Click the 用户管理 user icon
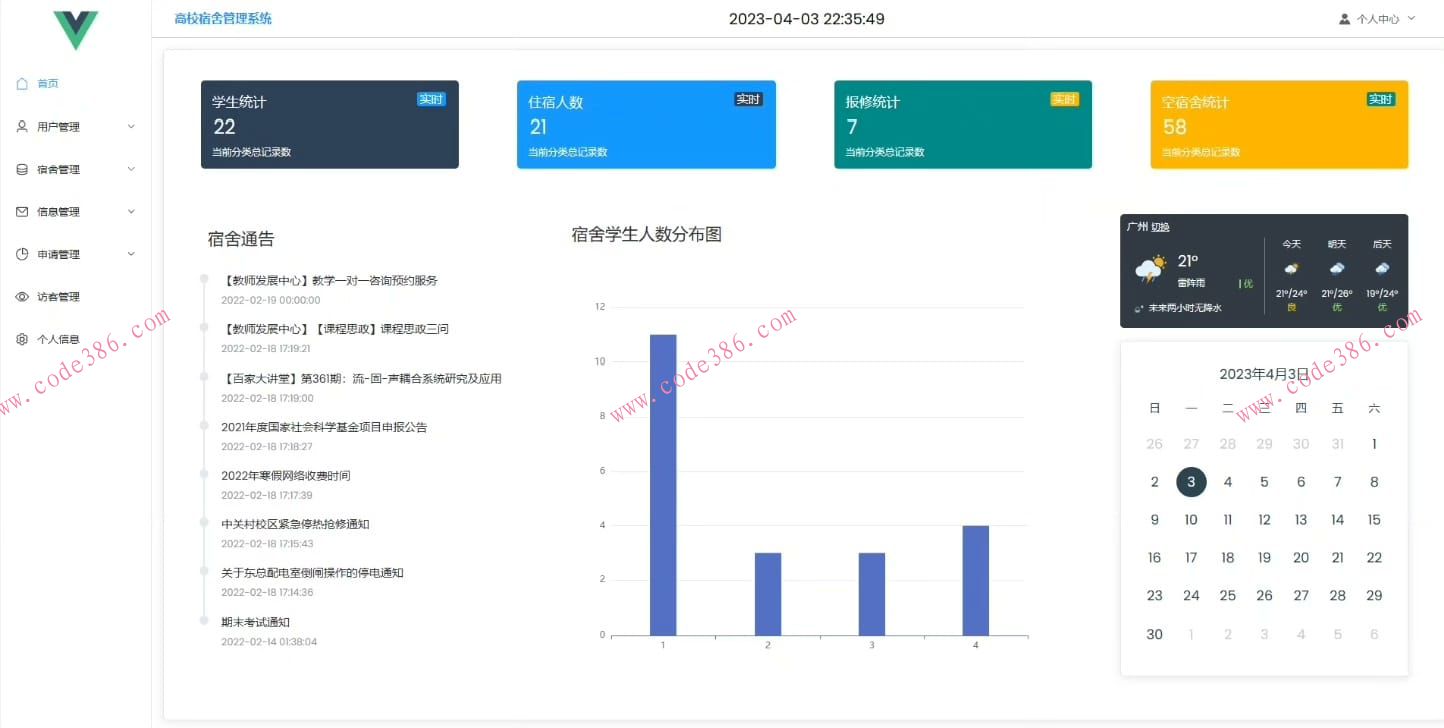 coord(24,126)
